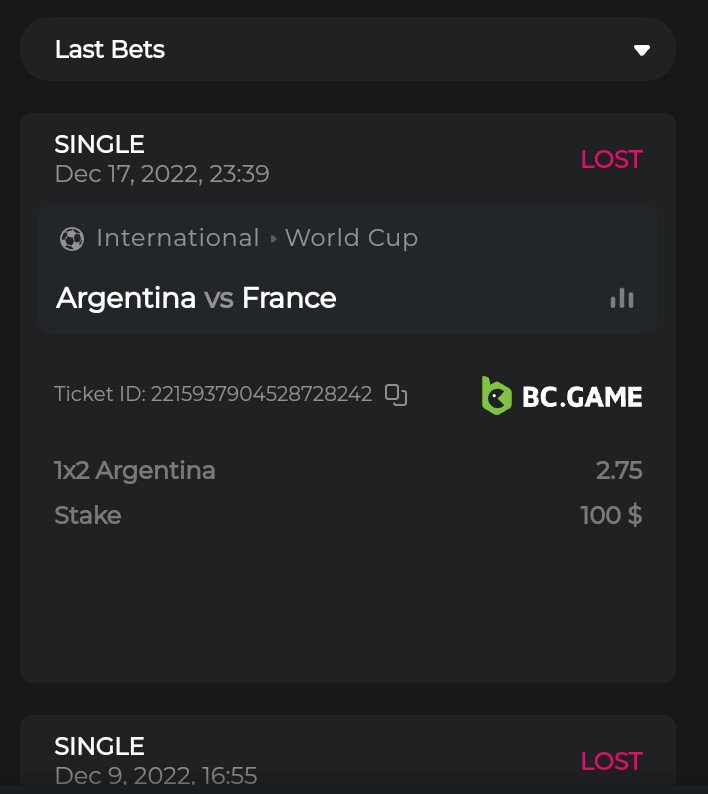Click the soccer ball sport icon

tap(72, 239)
